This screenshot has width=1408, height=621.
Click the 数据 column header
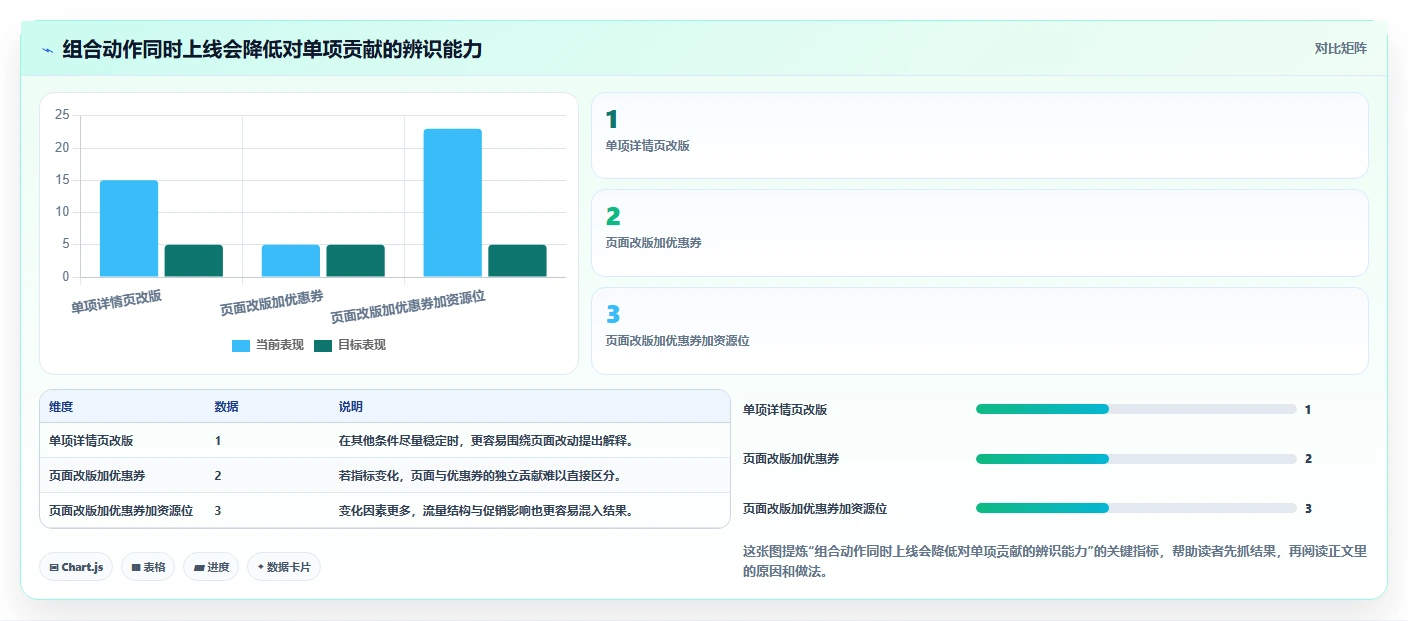coord(226,407)
